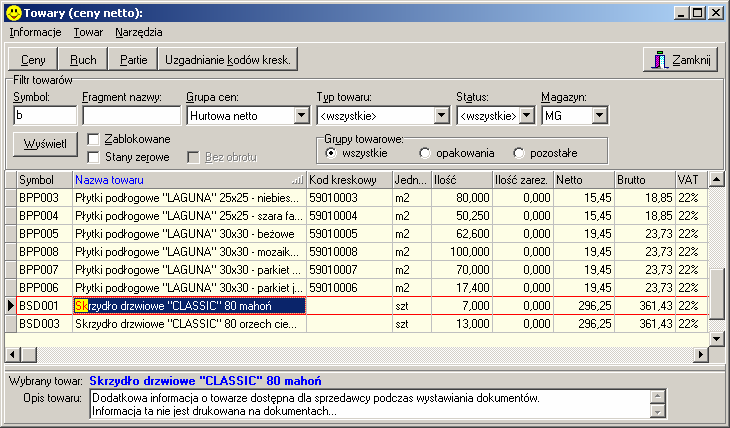Viewport: 730px width, 428px height.
Task: Click the BPP005 symbol cell
Action: pyautogui.click(x=45, y=234)
